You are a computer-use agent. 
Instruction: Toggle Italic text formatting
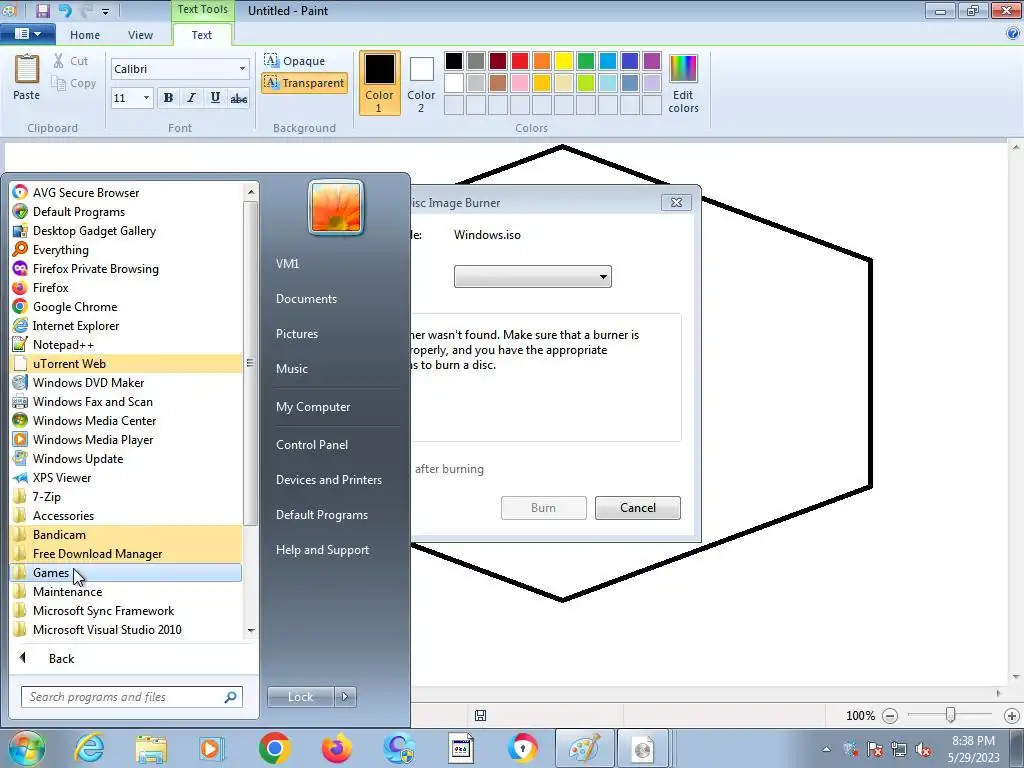pos(191,98)
